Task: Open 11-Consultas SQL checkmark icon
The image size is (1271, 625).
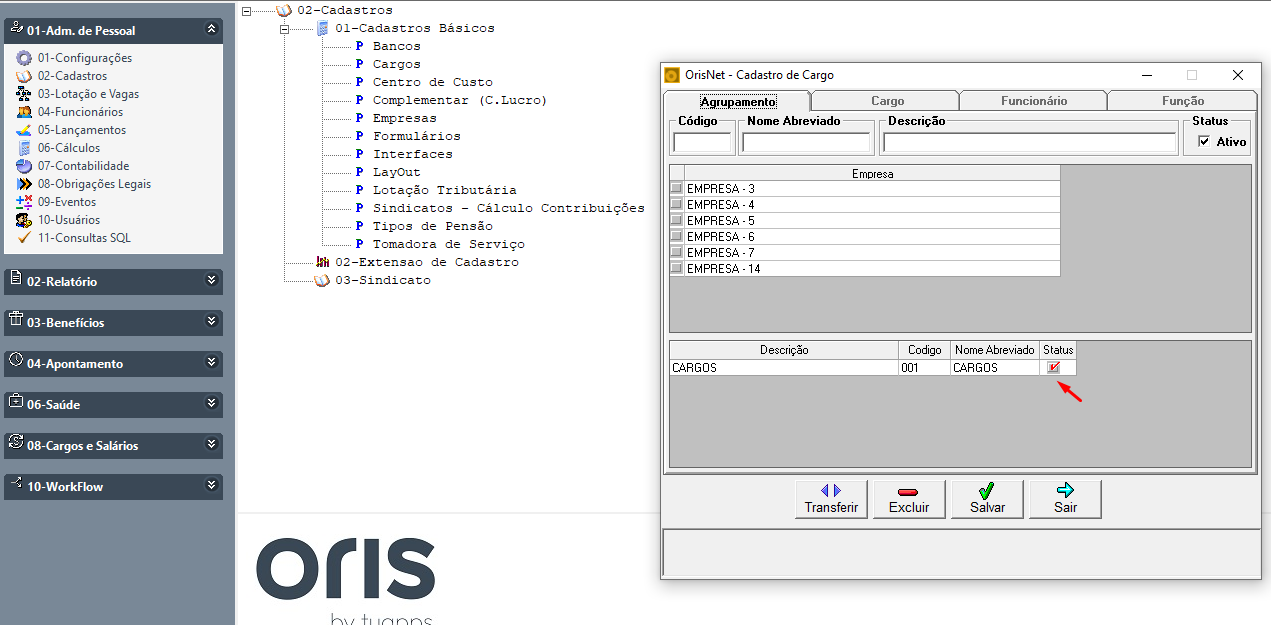Action: (24, 238)
